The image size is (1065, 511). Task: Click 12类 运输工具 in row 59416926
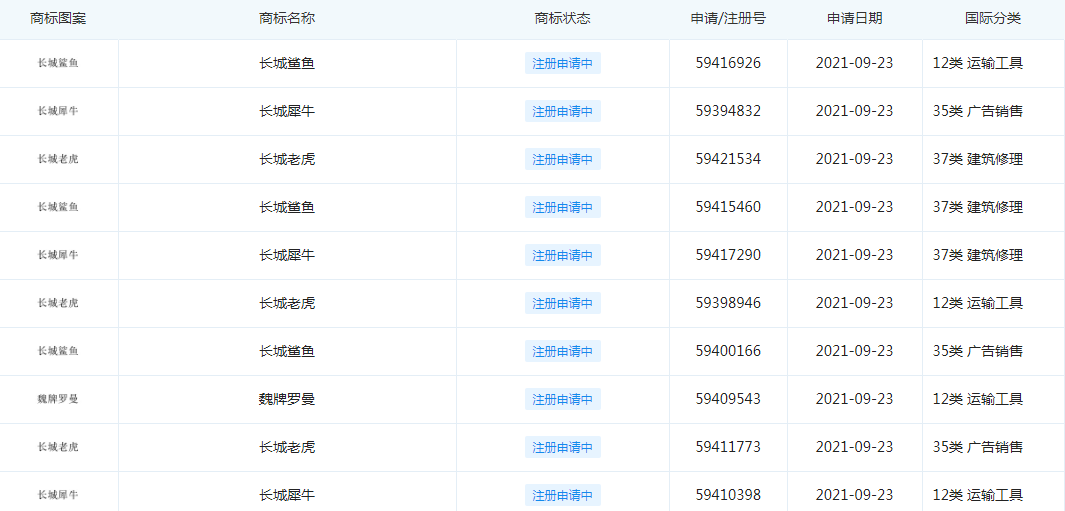978,63
